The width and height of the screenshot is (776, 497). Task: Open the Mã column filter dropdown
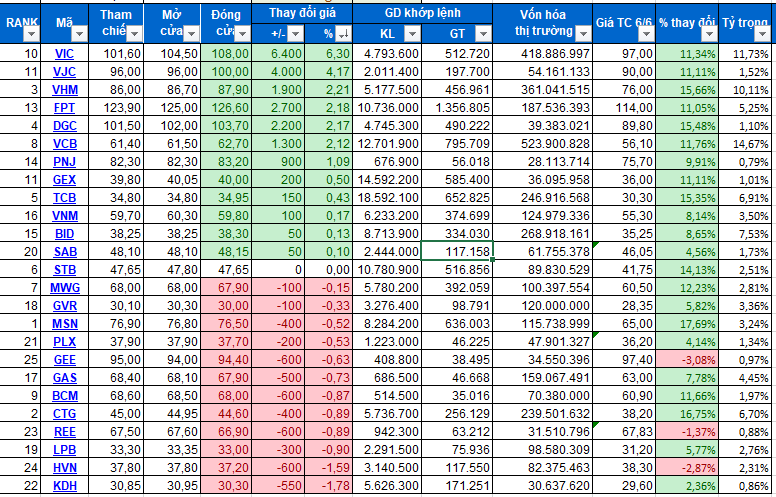pos(79,34)
